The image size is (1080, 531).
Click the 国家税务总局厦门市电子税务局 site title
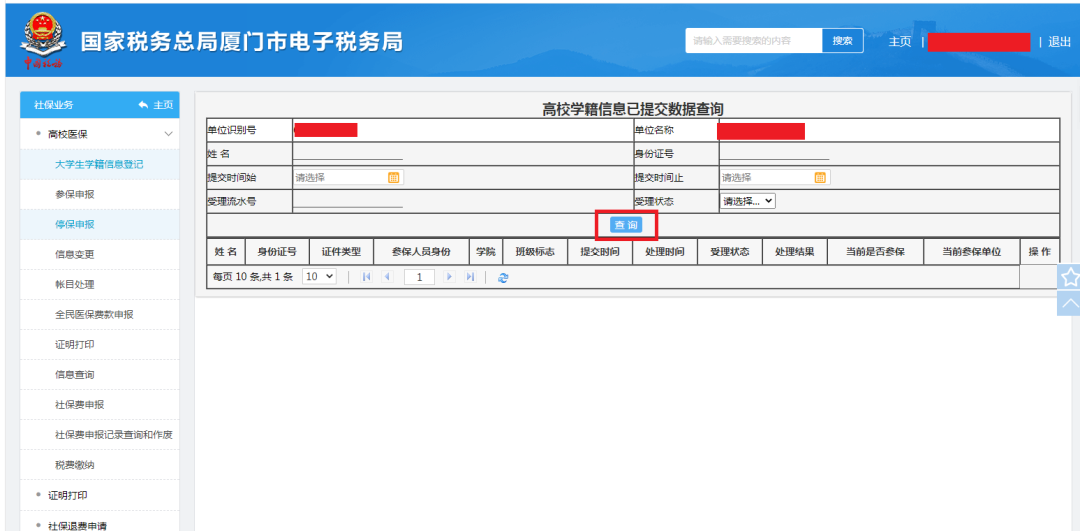[242, 42]
